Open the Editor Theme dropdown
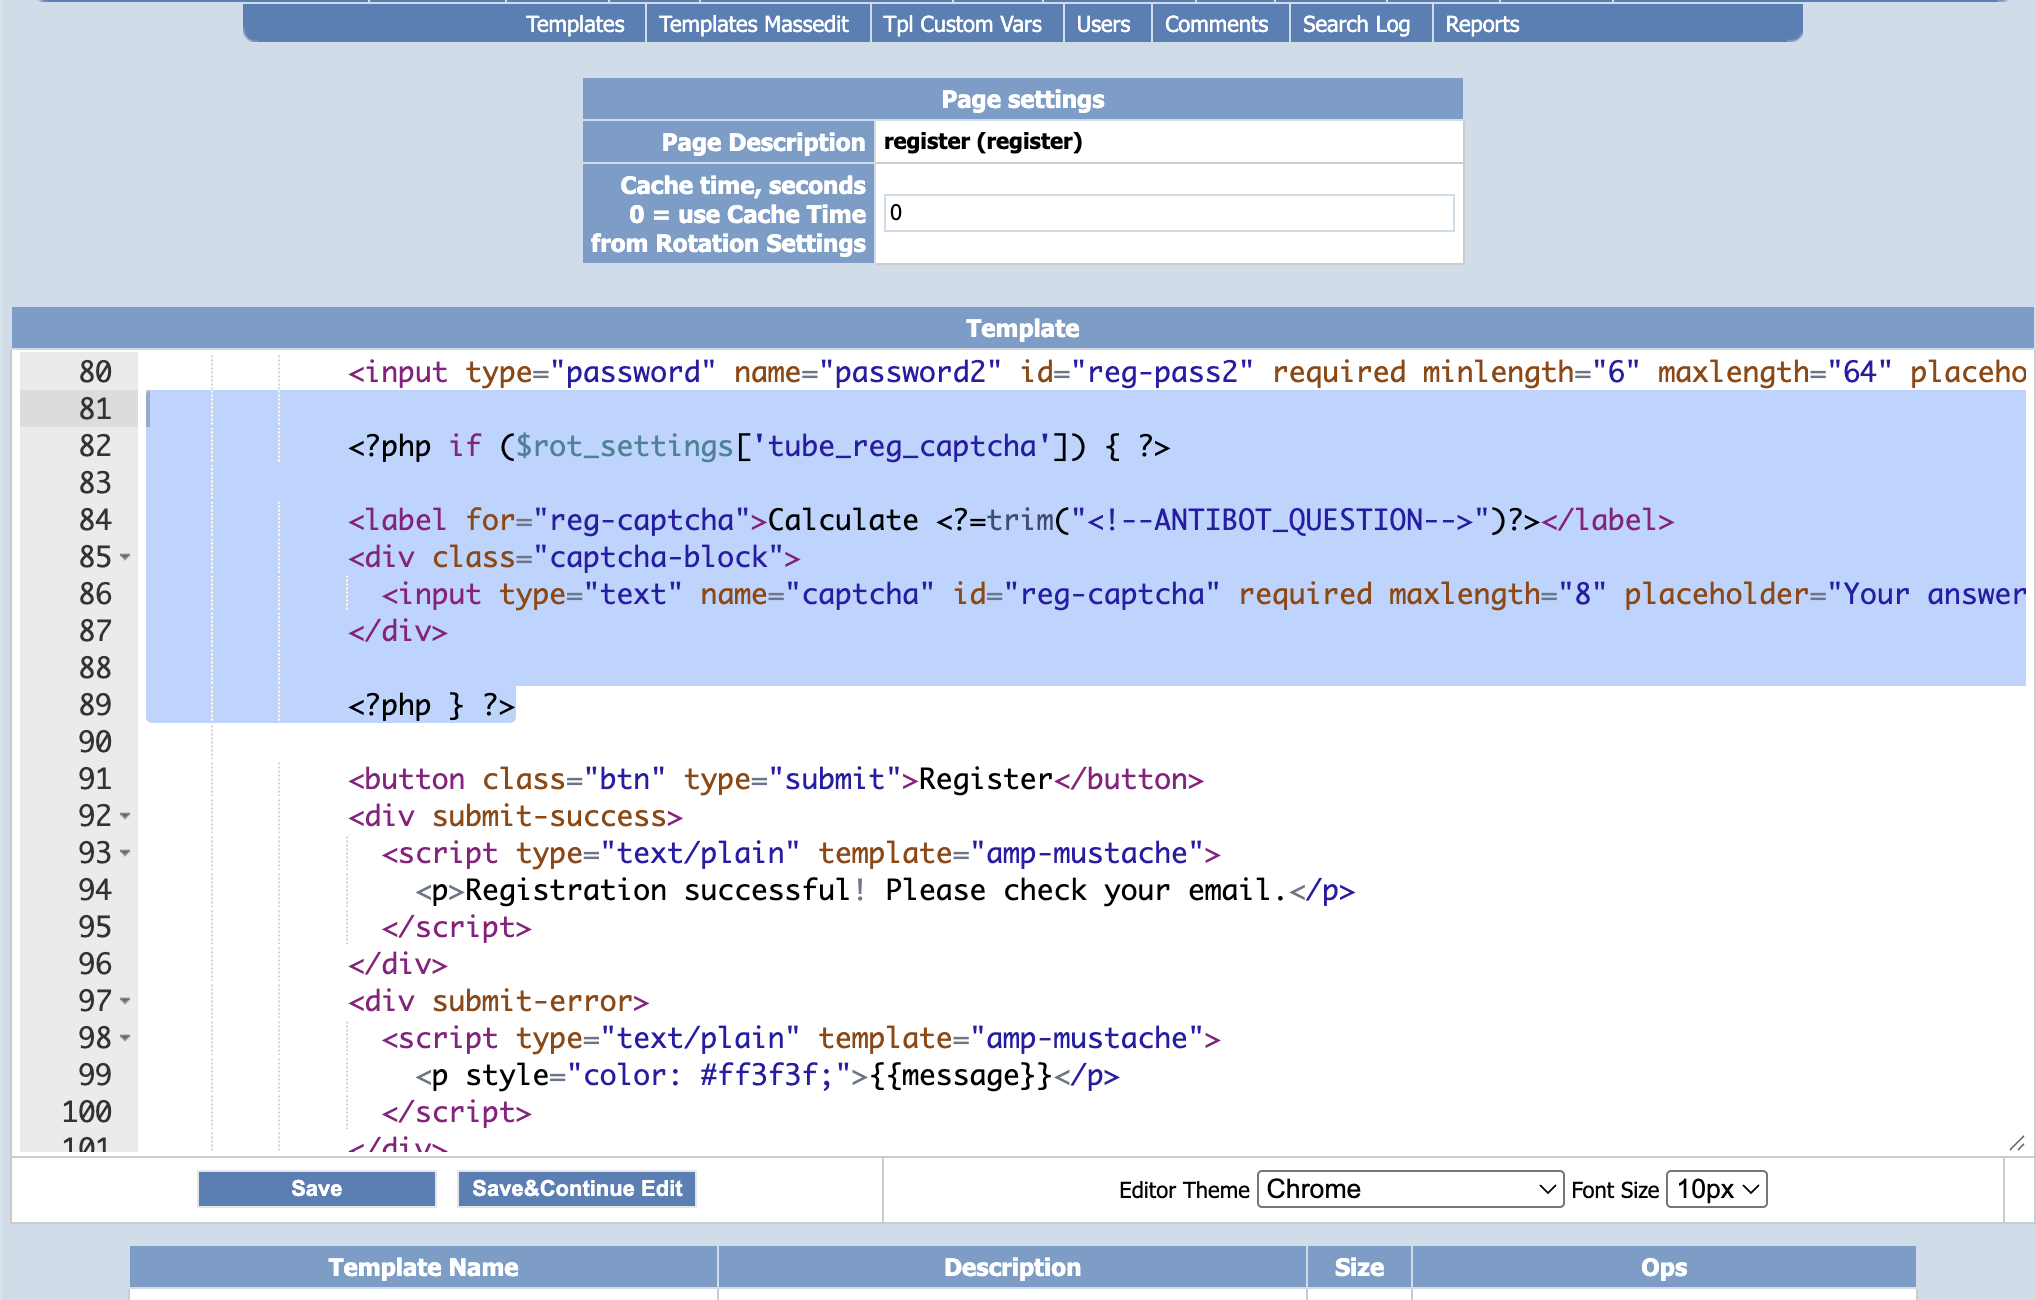Image resolution: width=2036 pixels, height=1300 pixels. tap(1410, 1189)
